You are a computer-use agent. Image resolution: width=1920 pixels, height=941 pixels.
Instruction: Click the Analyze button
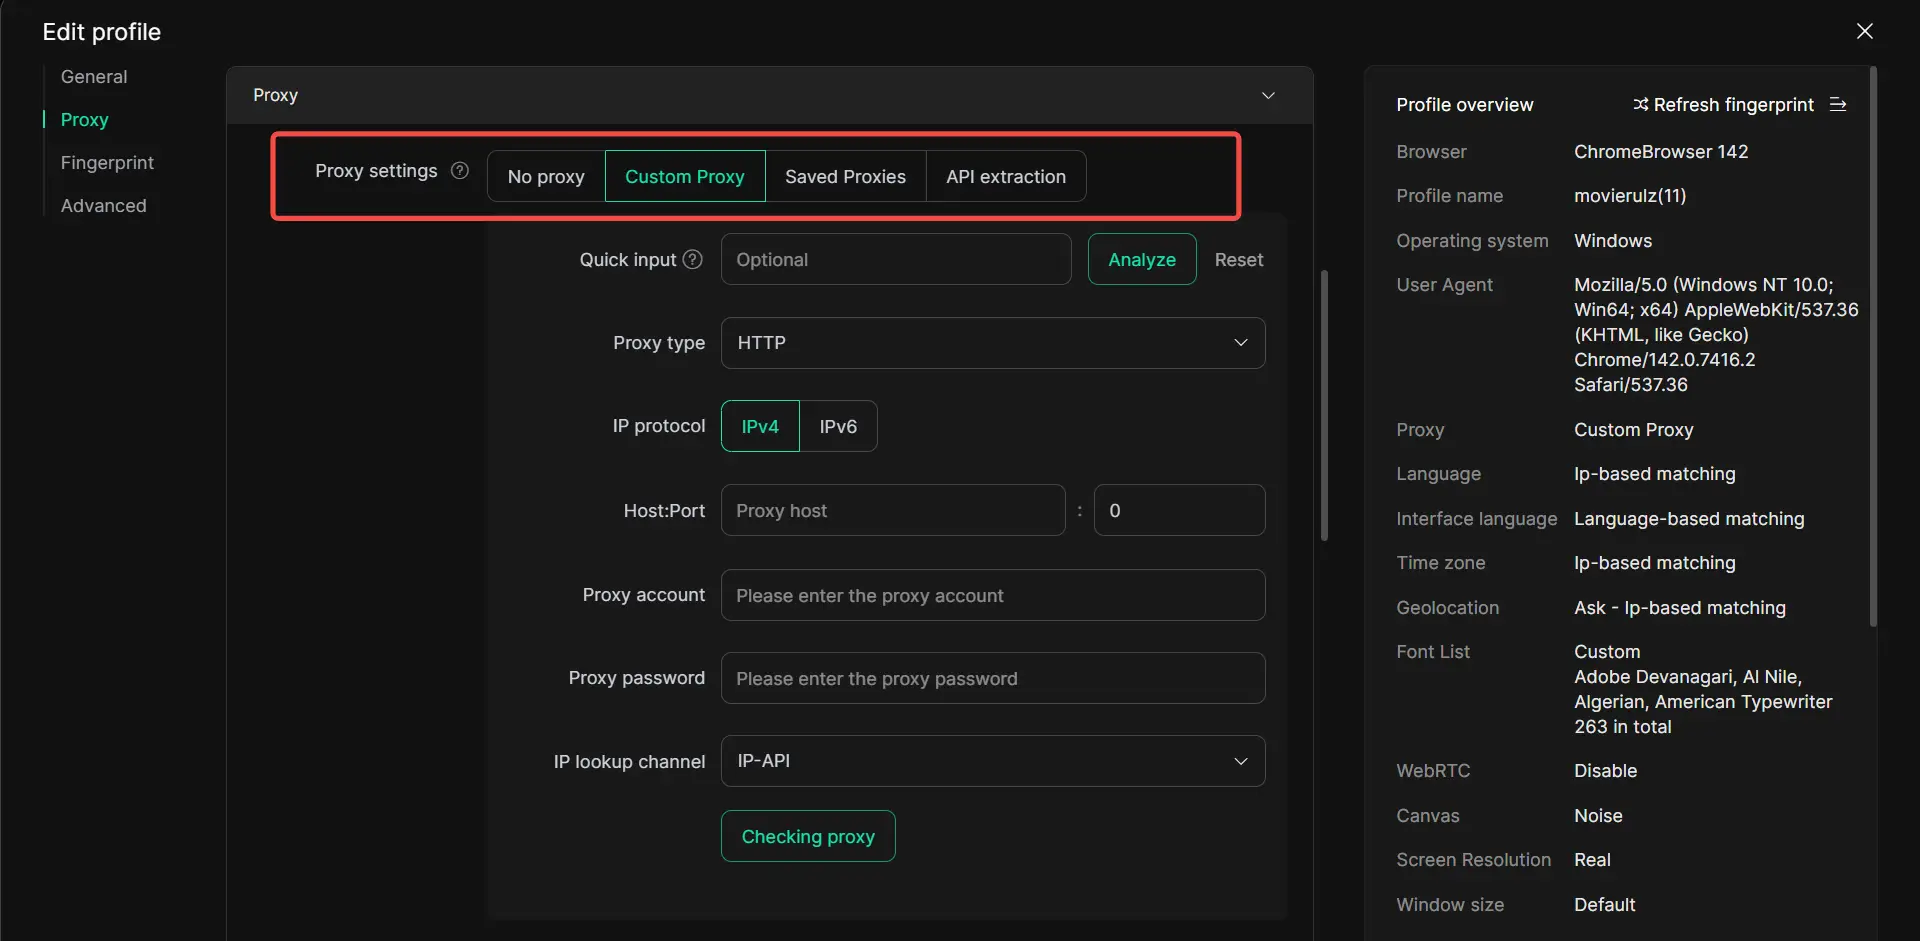1141,260
